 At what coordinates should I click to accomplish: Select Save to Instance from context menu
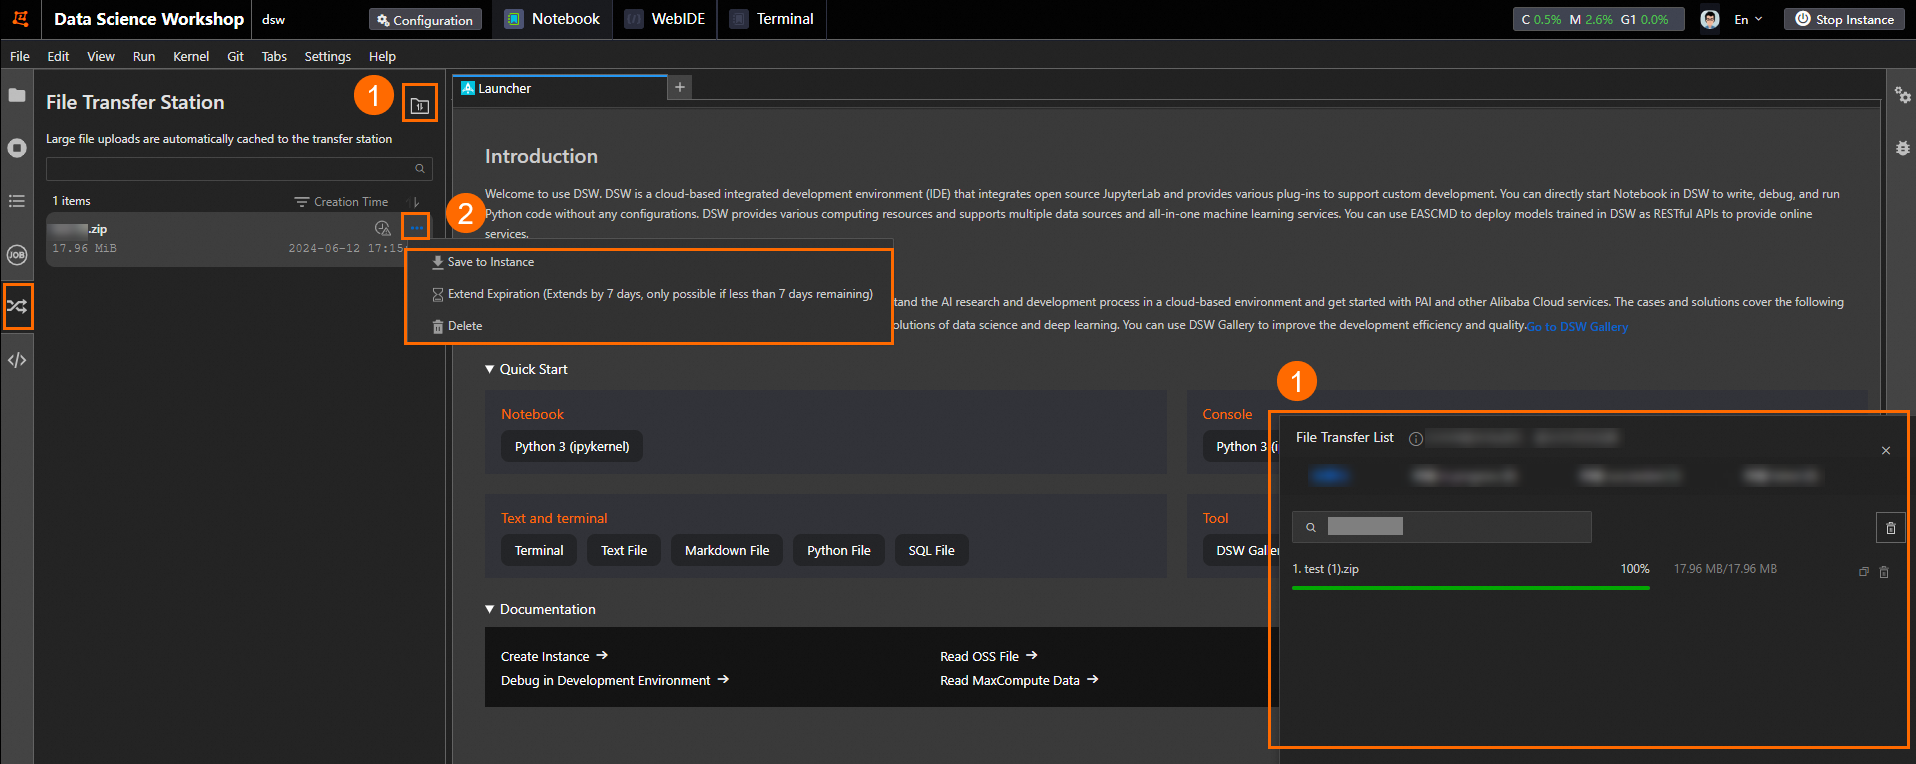pos(483,262)
